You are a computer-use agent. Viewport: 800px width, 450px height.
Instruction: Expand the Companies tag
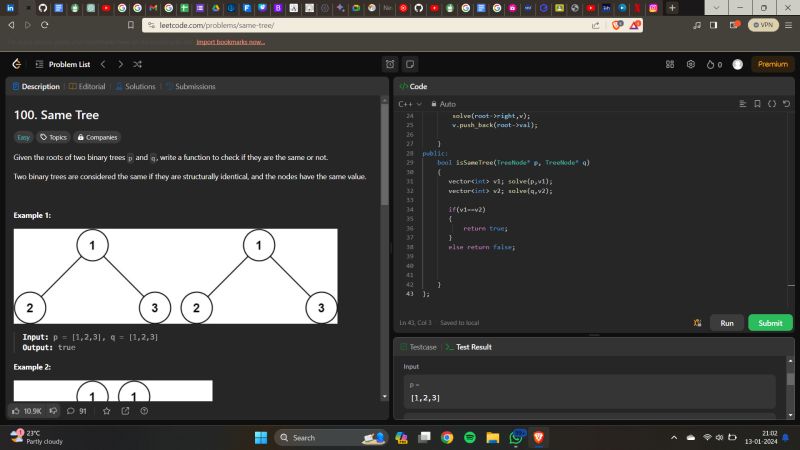pos(97,137)
